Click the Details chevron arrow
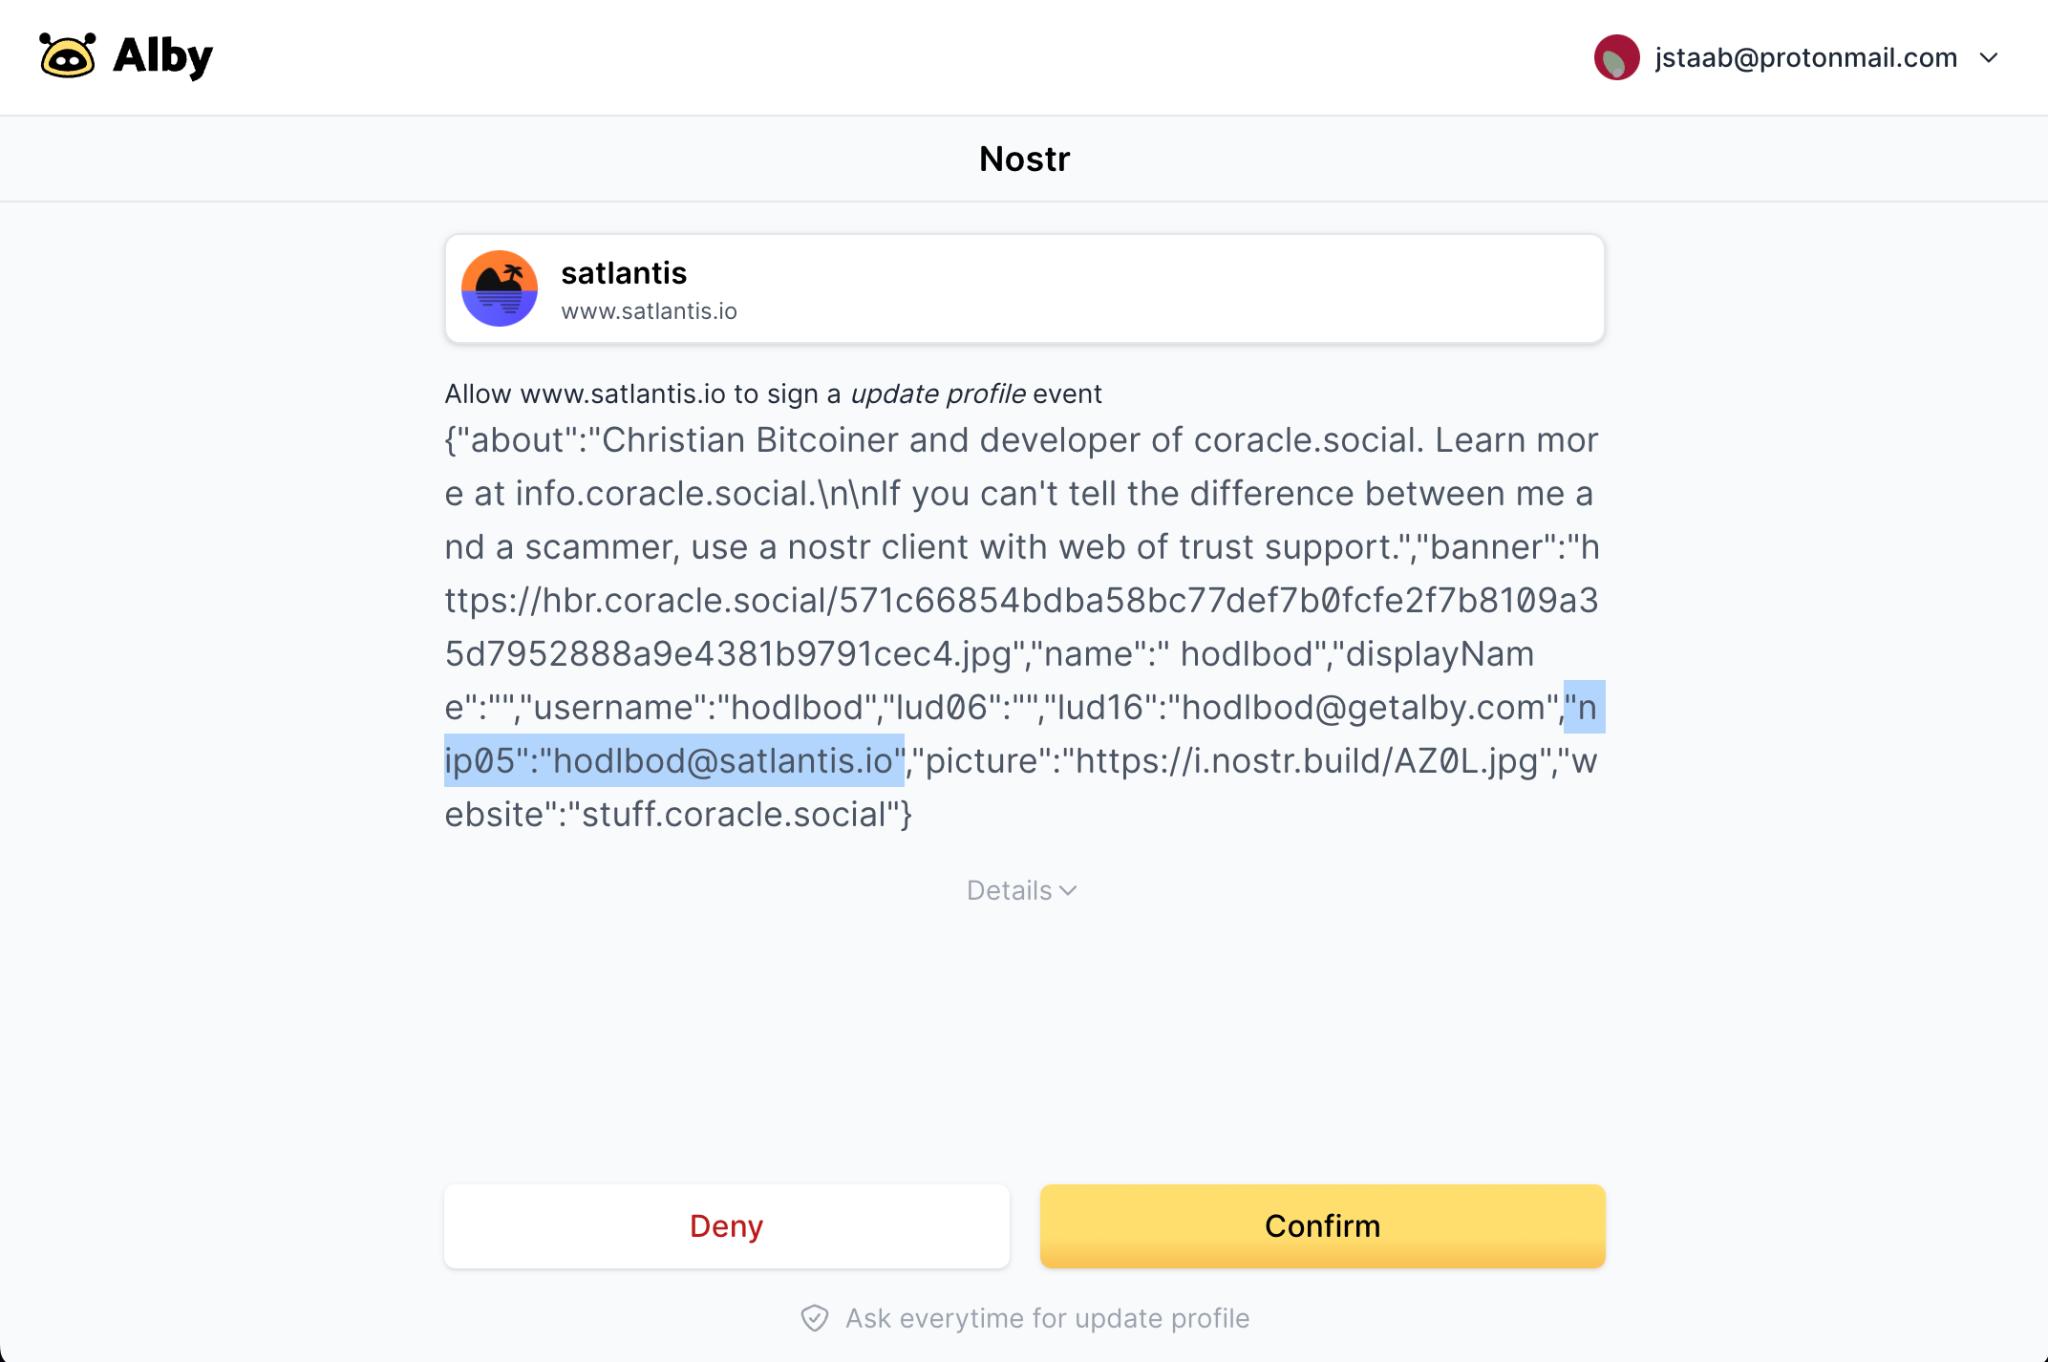 [x=1068, y=890]
